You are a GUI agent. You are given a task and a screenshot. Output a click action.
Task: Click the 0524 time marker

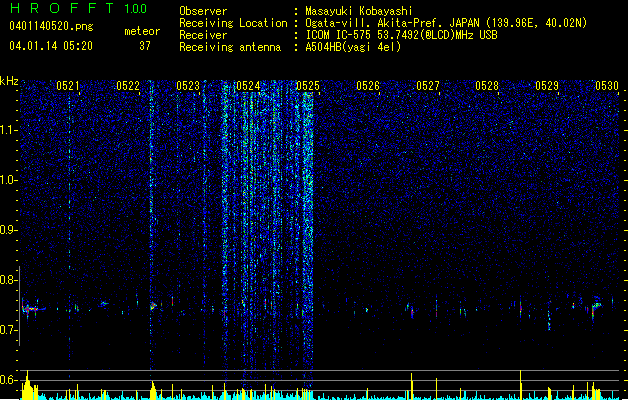tap(248, 85)
